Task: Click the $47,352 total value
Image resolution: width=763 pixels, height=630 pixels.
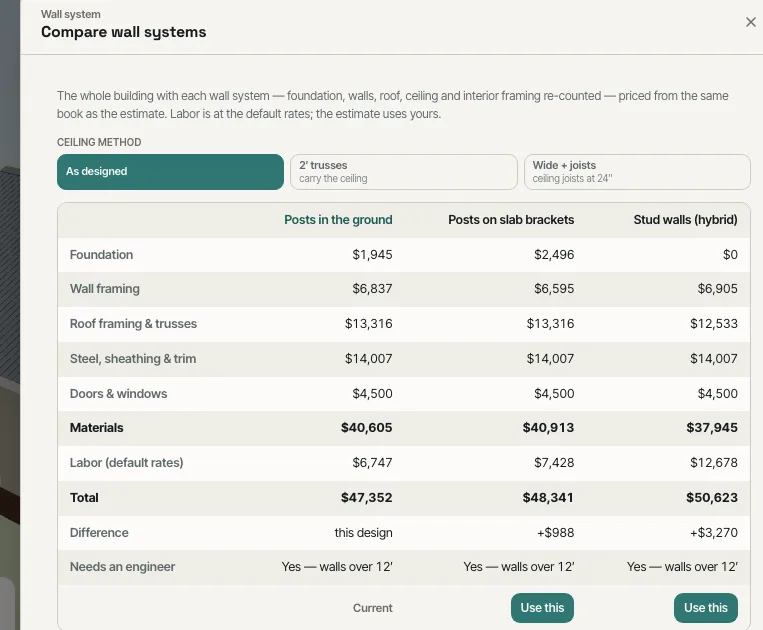Action: [366, 498]
